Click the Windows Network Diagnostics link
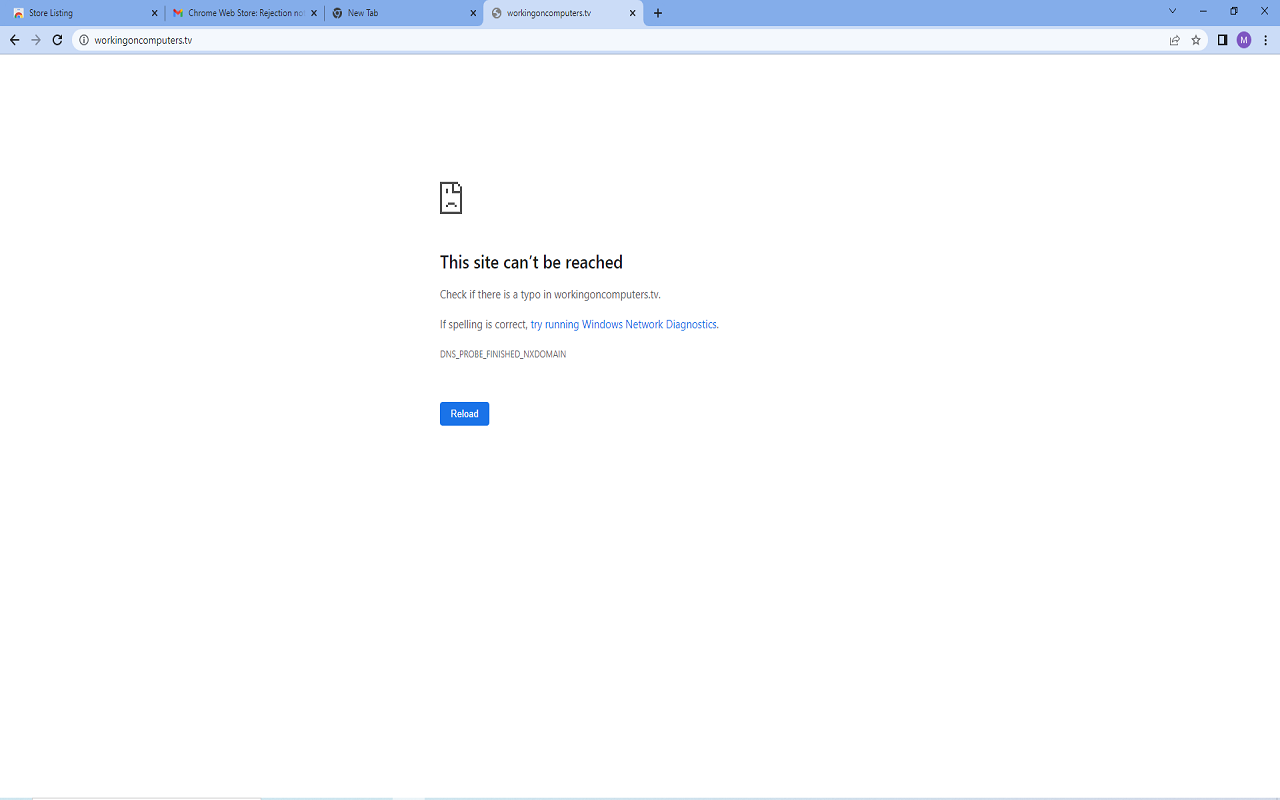Image resolution: width=1280 pixels, height=800 pixels. (x=623, y=324)
